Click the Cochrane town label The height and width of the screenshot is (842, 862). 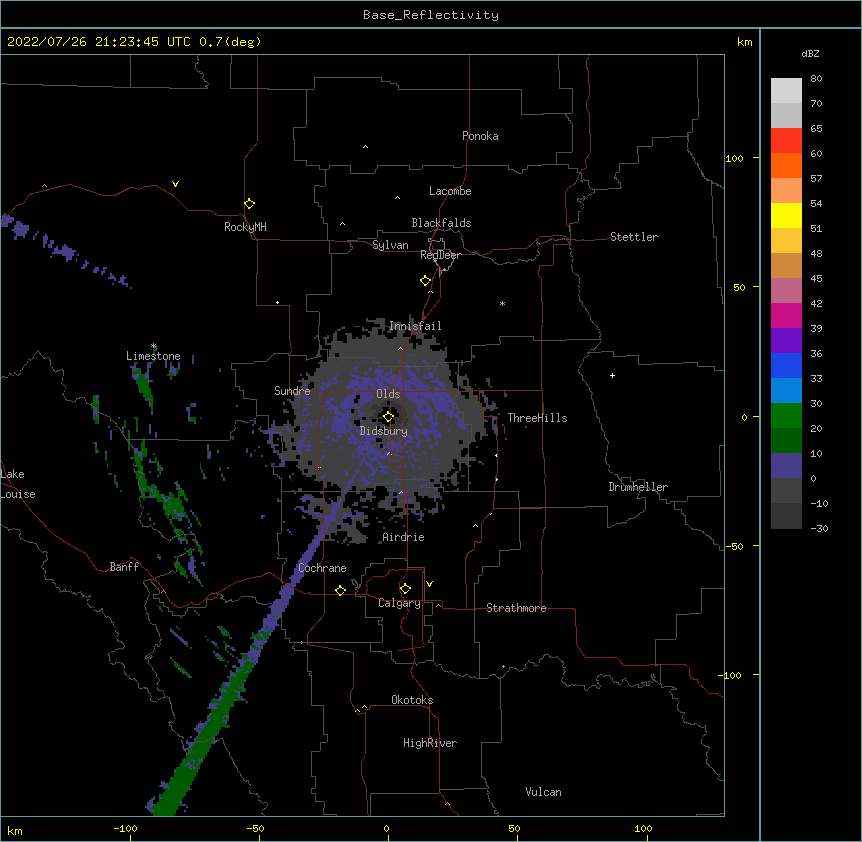pos(322,568)
